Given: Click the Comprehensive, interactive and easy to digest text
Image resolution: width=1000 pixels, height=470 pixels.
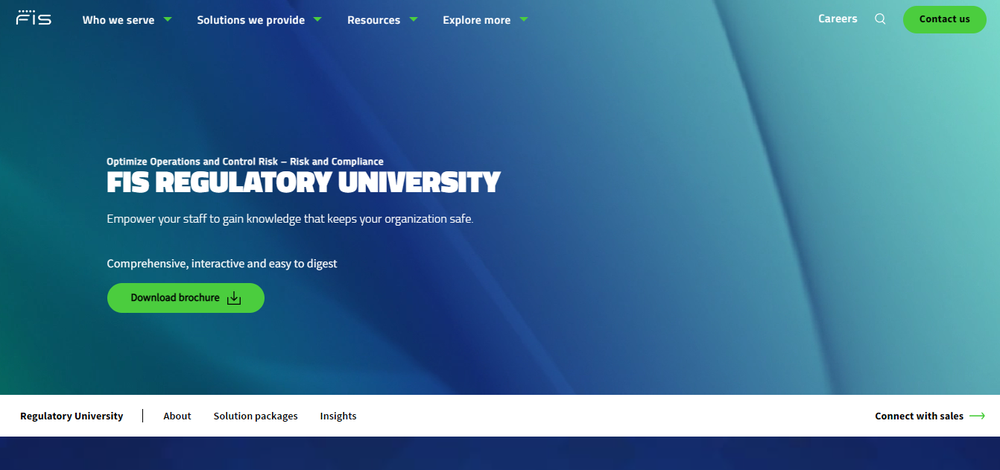Looking at the screenshot, I should 222,263.
